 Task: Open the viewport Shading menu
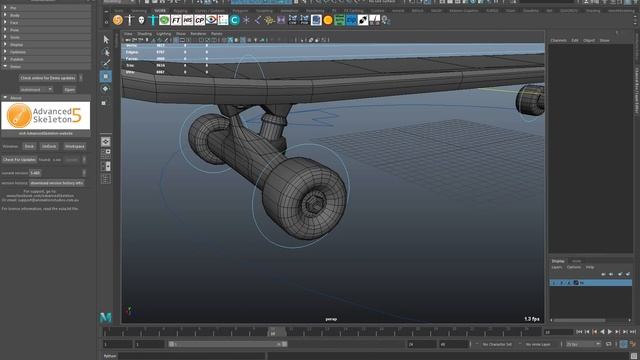click(144, 34)
